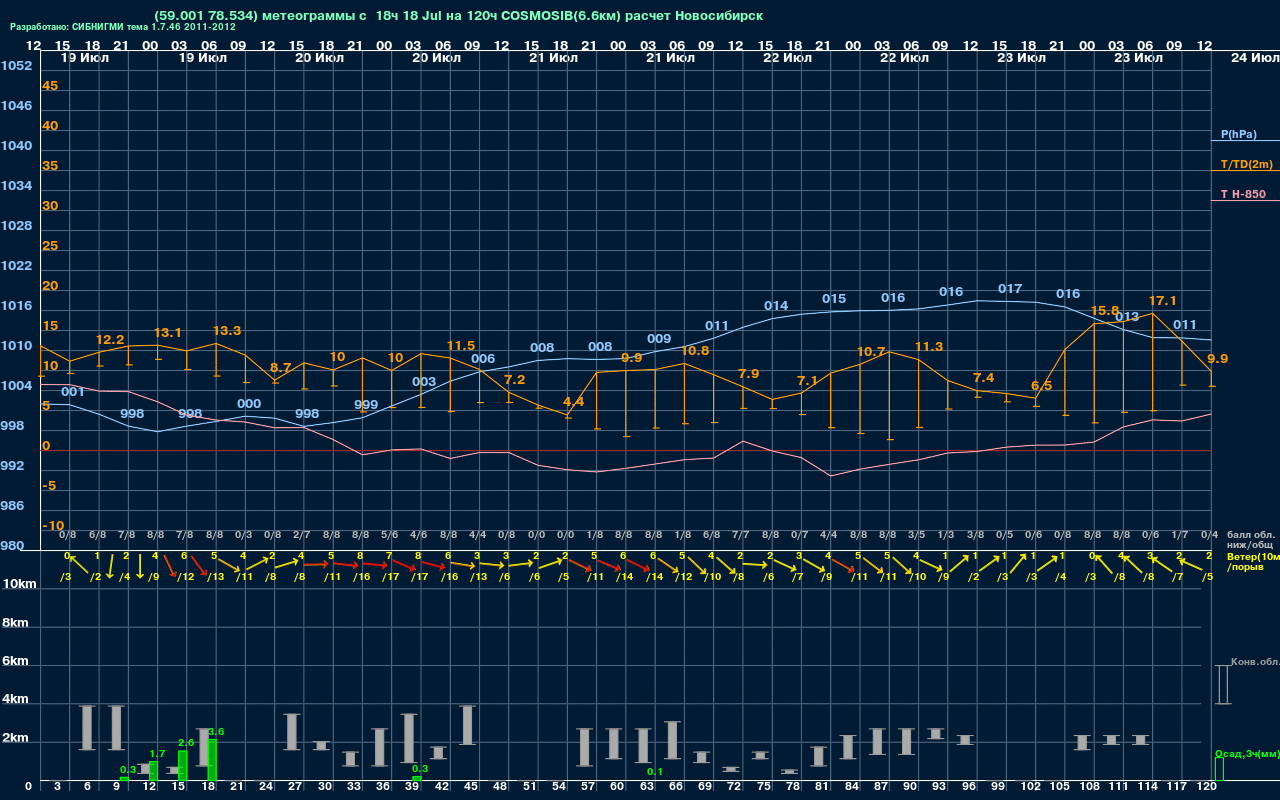The width and height of the screenshot is (1280, 800).
Task: Click forecast hour 120 on bottom axis
Action: coord(1207,788)
